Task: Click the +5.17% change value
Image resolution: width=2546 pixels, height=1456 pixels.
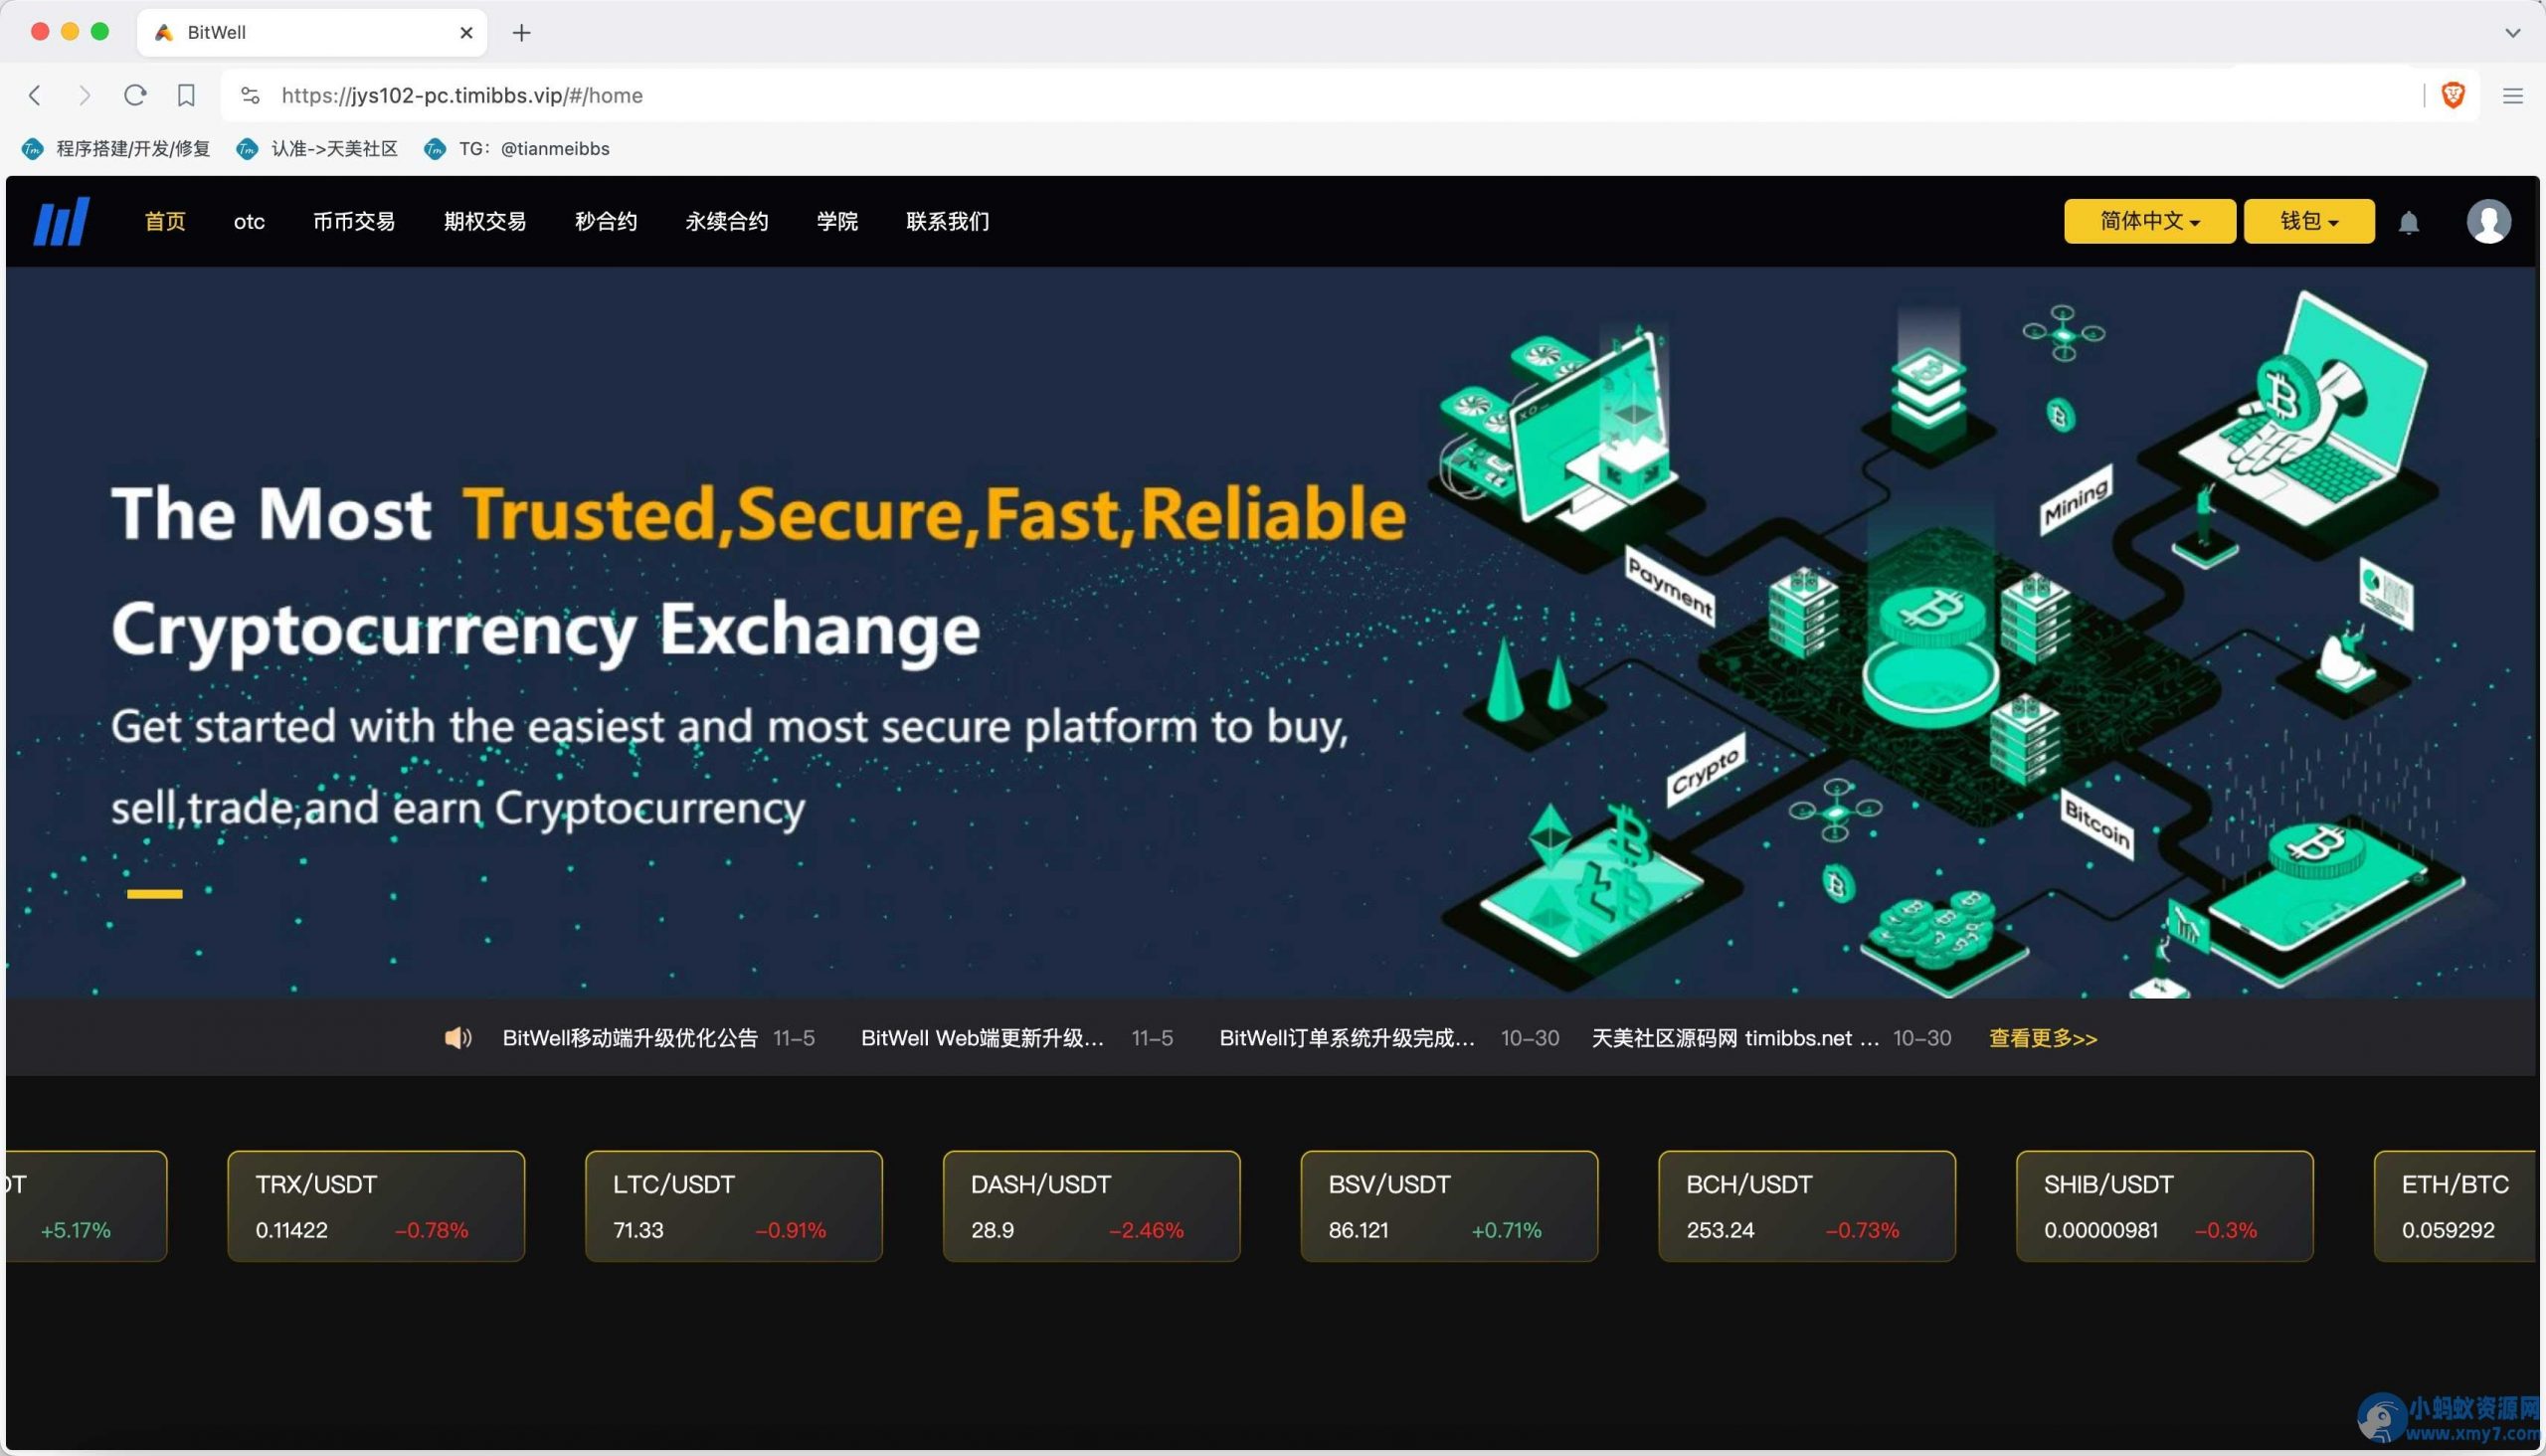Action: click(x=75, y=1230)
